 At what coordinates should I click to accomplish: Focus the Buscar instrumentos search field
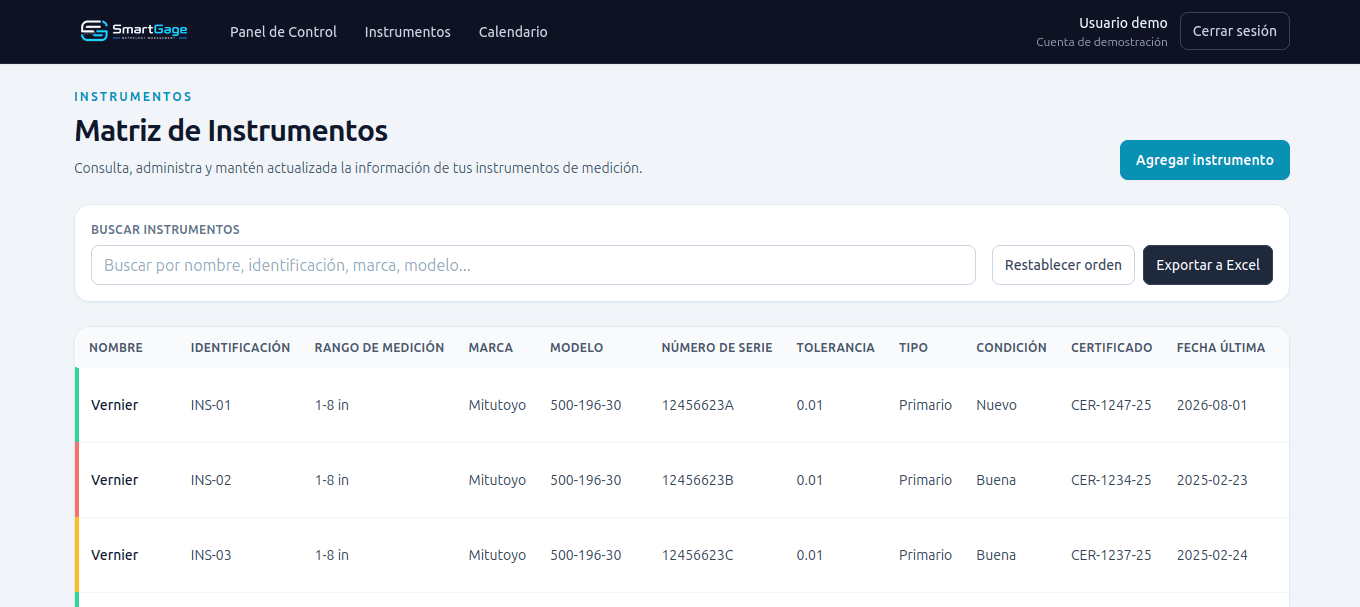pyautogui.click(x=533, y=265)
